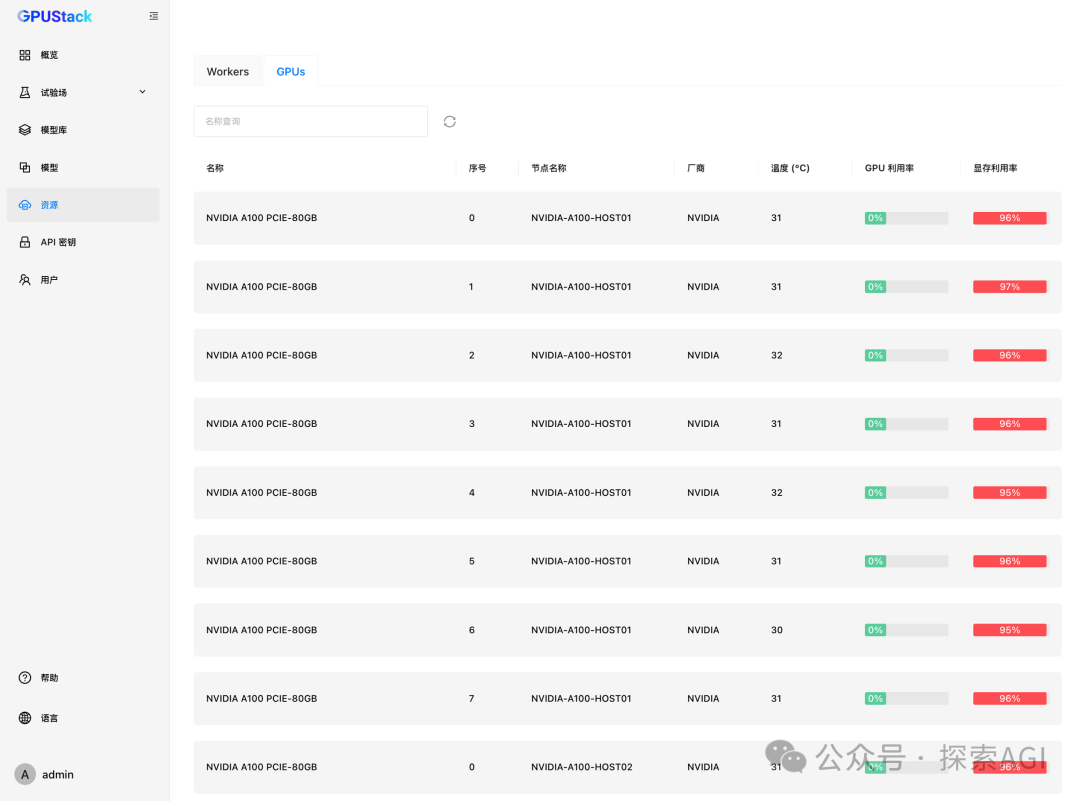Viewport: 1080px width, 801px height.
Task: Click GPU name in HOST02 row
Action: (x=262, y=767)
